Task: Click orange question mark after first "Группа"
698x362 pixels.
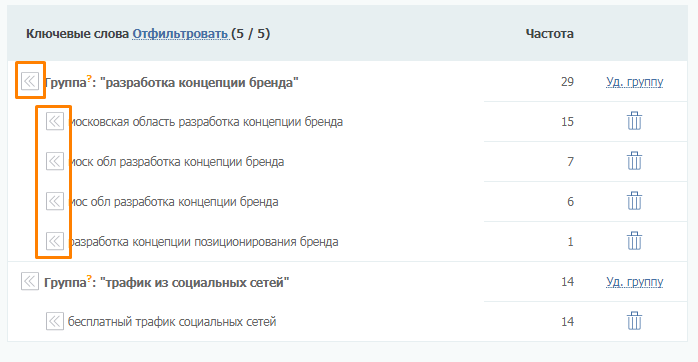Action: click(x=89, y=79)
